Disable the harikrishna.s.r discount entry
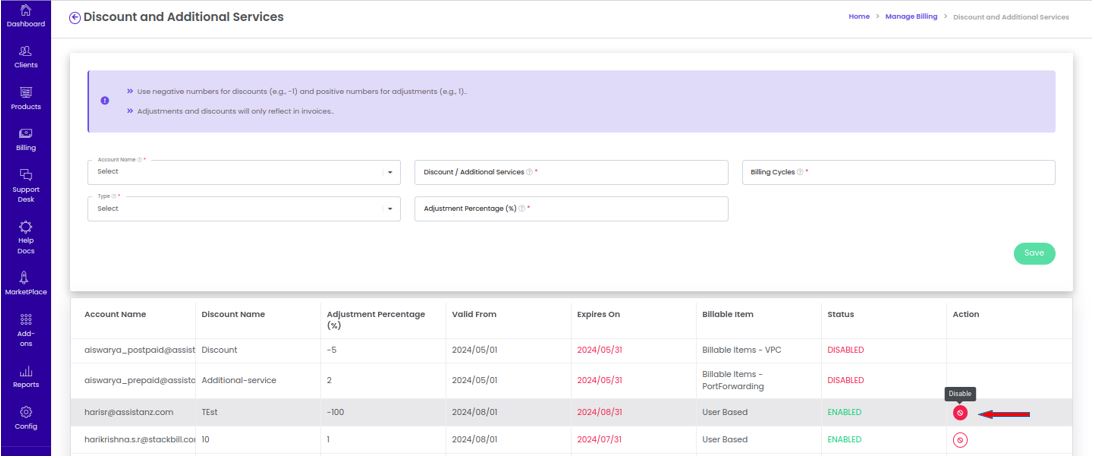The image size is (1094, 458). [x=960, y=440]
